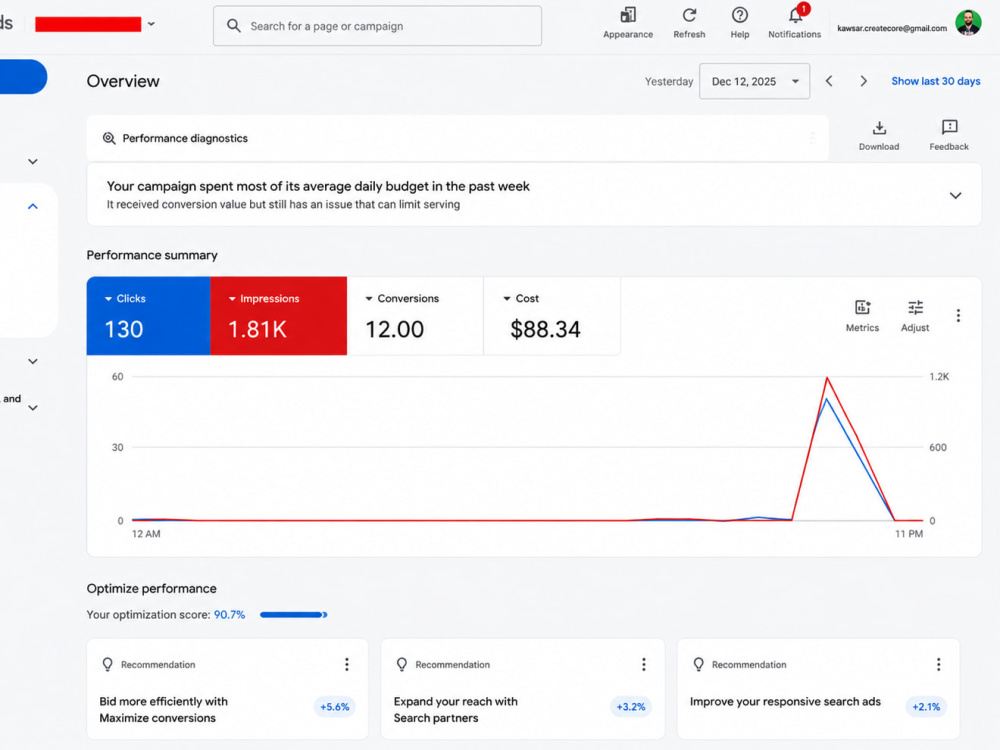This screenshot has width=1000, height=750.
Task: Change the Clicks metric dropdown
Action: (x=108, y=298)
